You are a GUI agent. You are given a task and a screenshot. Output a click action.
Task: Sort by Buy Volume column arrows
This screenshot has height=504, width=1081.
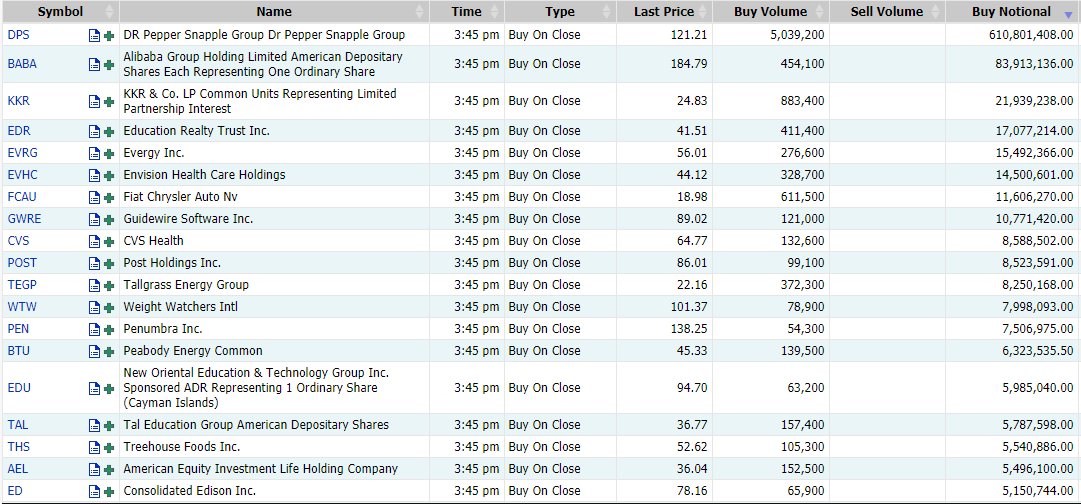[x=820, y=12]
